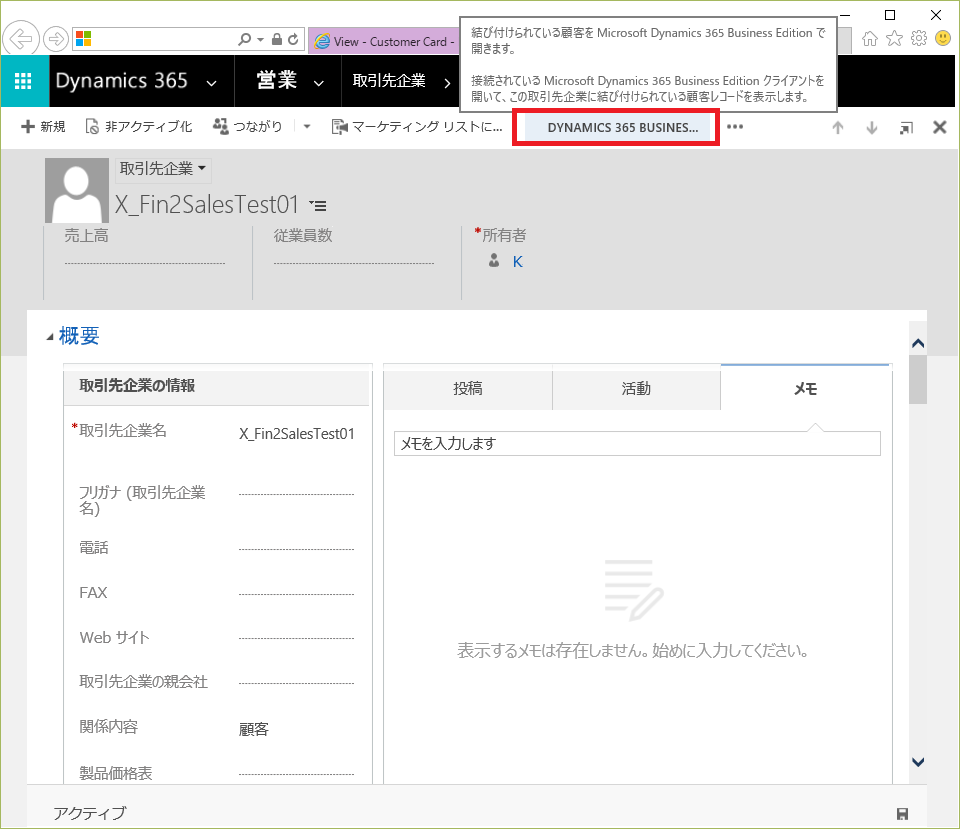Click the 取引先企業の情報 section header
Viewport: 960px width, 829px height.
(217, 386)
